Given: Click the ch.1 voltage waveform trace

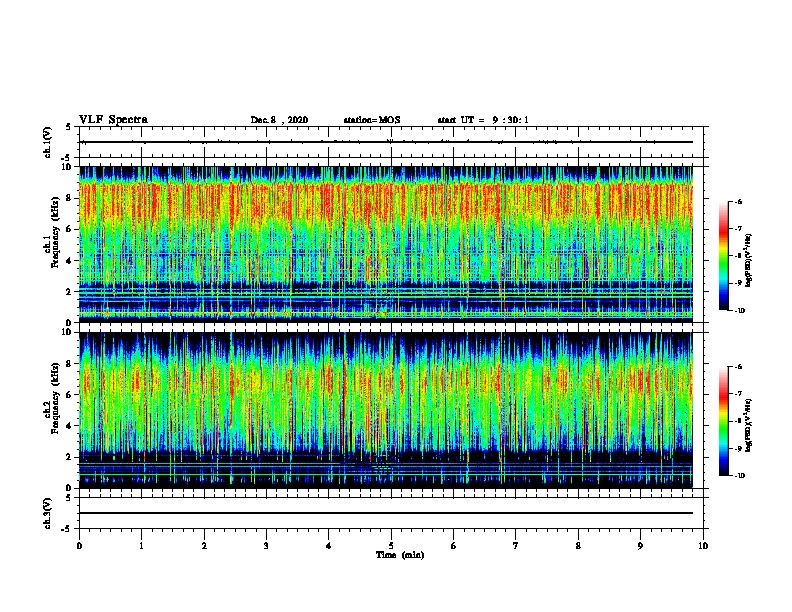Looking at the screenshot, I should (x=386, y=142).
